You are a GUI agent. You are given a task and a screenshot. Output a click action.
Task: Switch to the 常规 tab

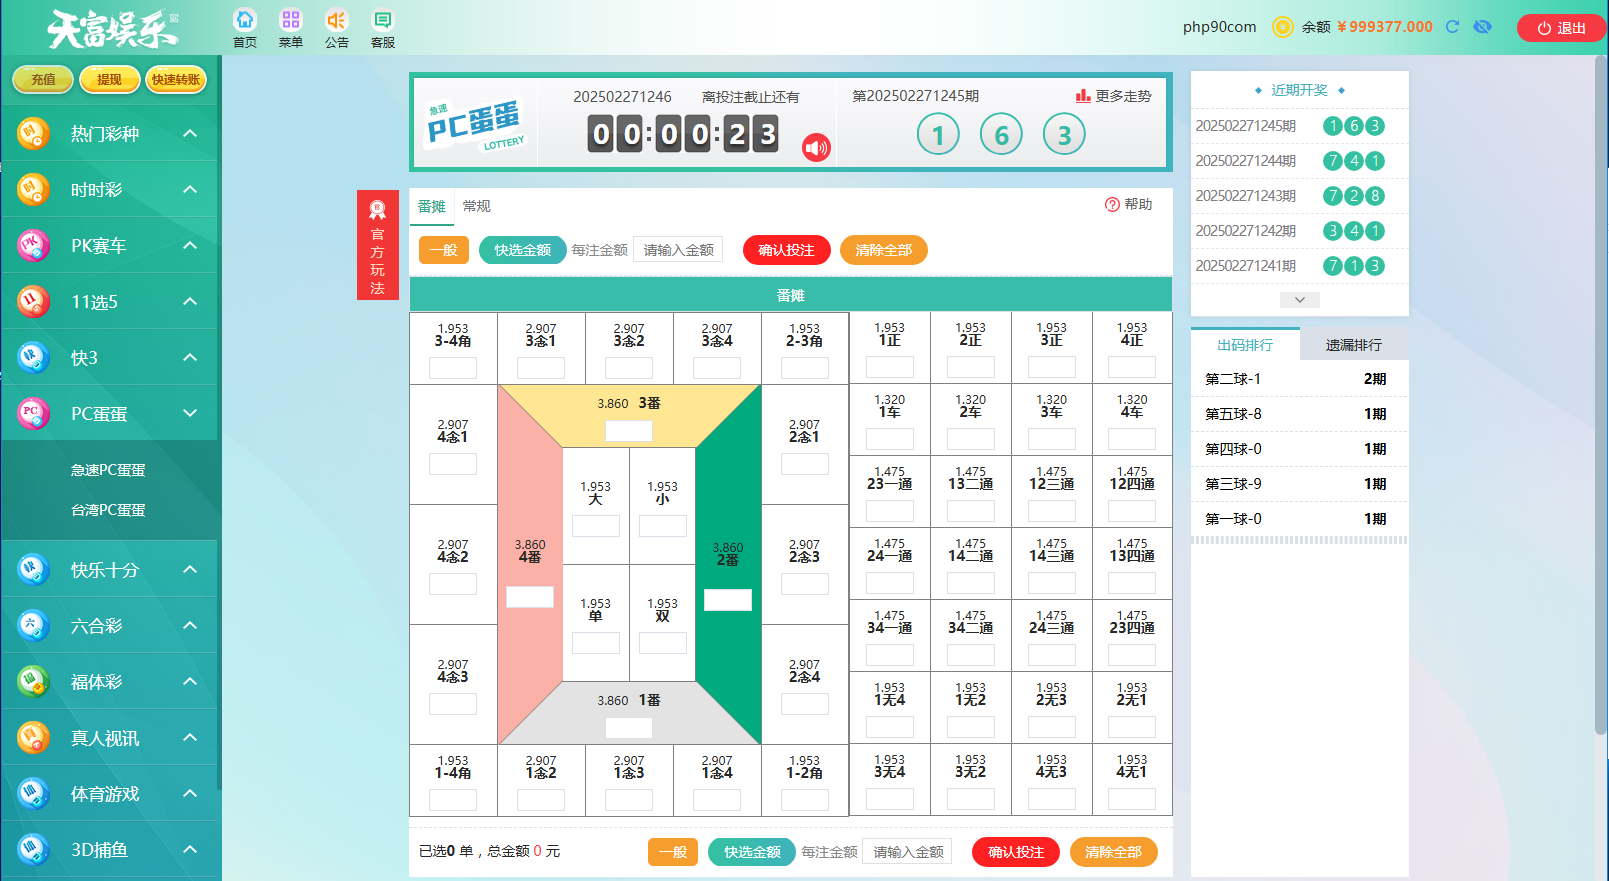[x=477, y=206]
